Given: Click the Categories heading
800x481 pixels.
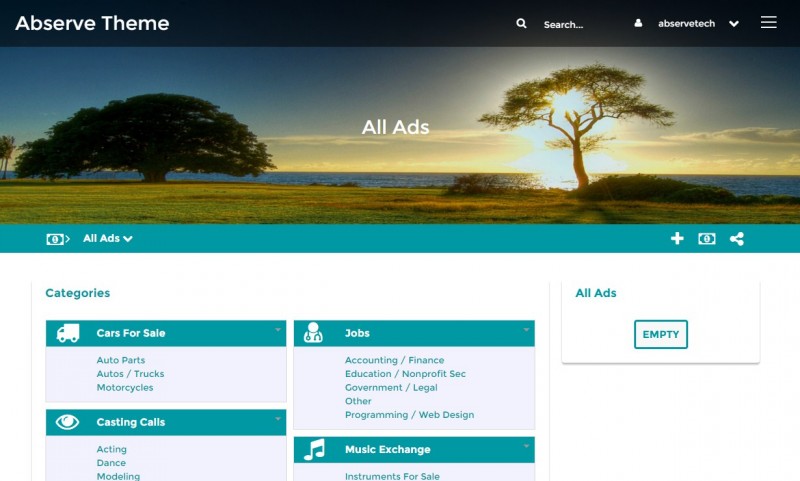Looking at the screenshot, I should point(78,293).
